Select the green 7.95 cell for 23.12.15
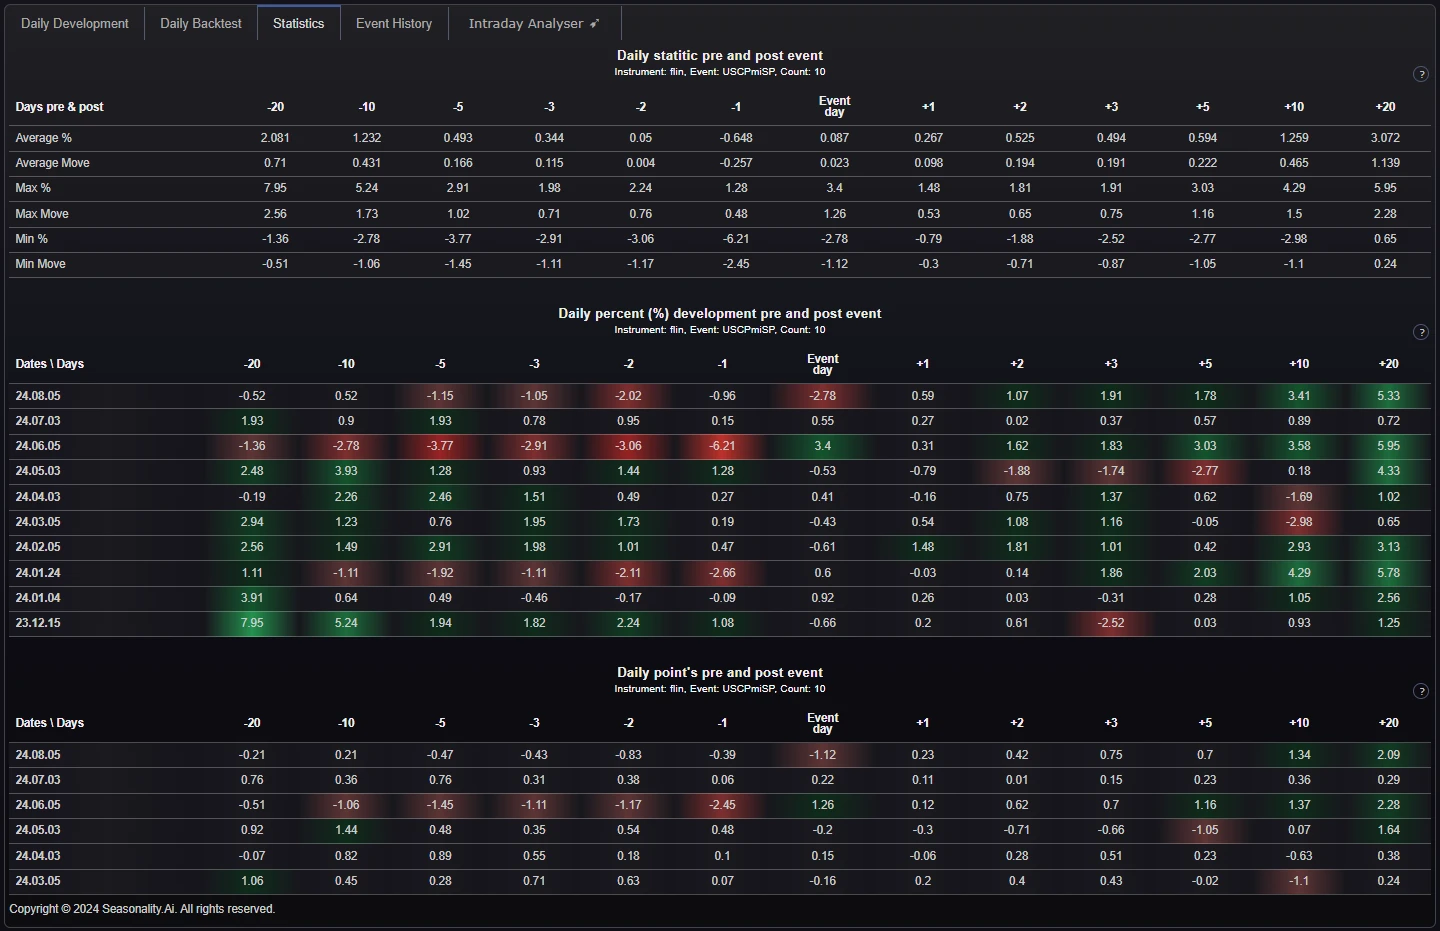 click(x=252, y=623)
